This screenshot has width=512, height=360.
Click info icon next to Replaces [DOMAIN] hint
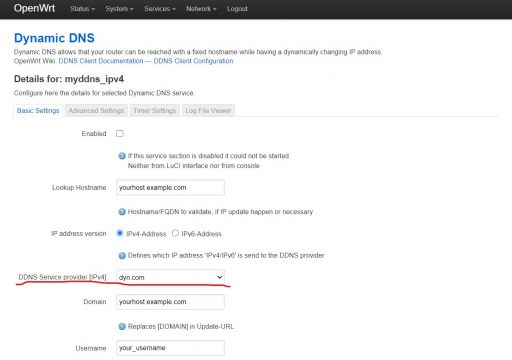coord(122,326)
